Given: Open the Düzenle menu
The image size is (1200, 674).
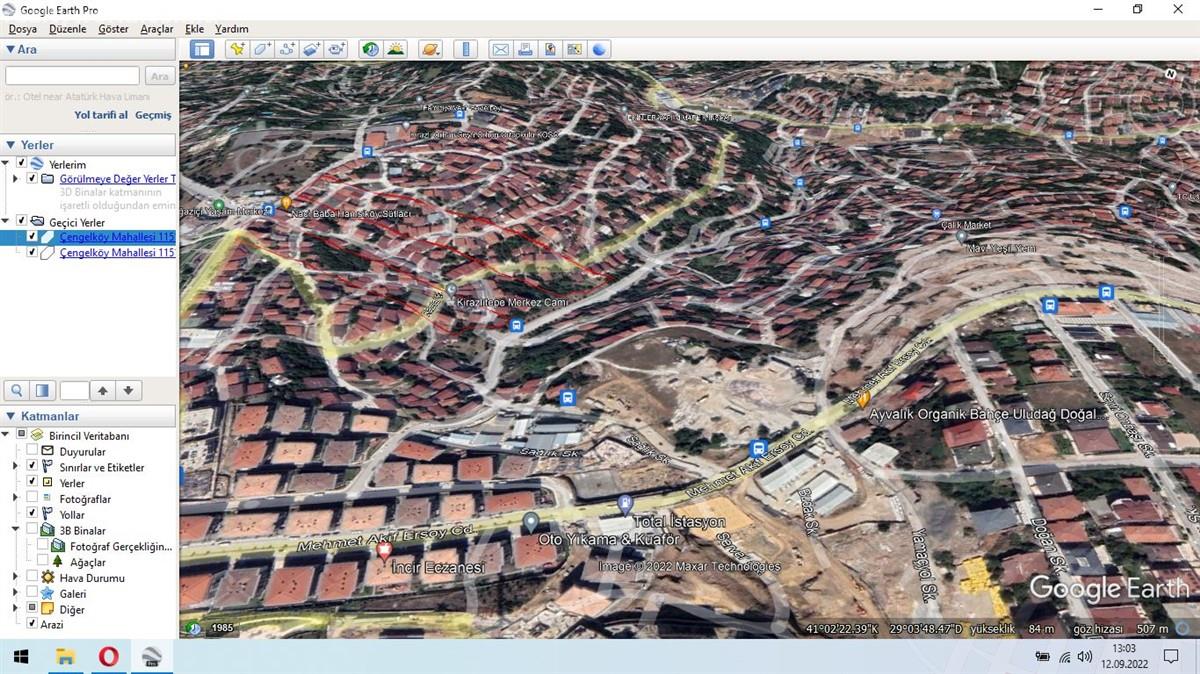Looking at the screenshot, I should click(x=67, y=29).
